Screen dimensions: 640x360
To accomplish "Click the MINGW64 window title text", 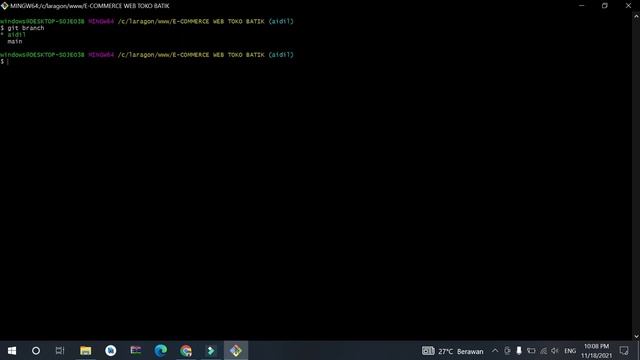I will (x=90, y=6).
